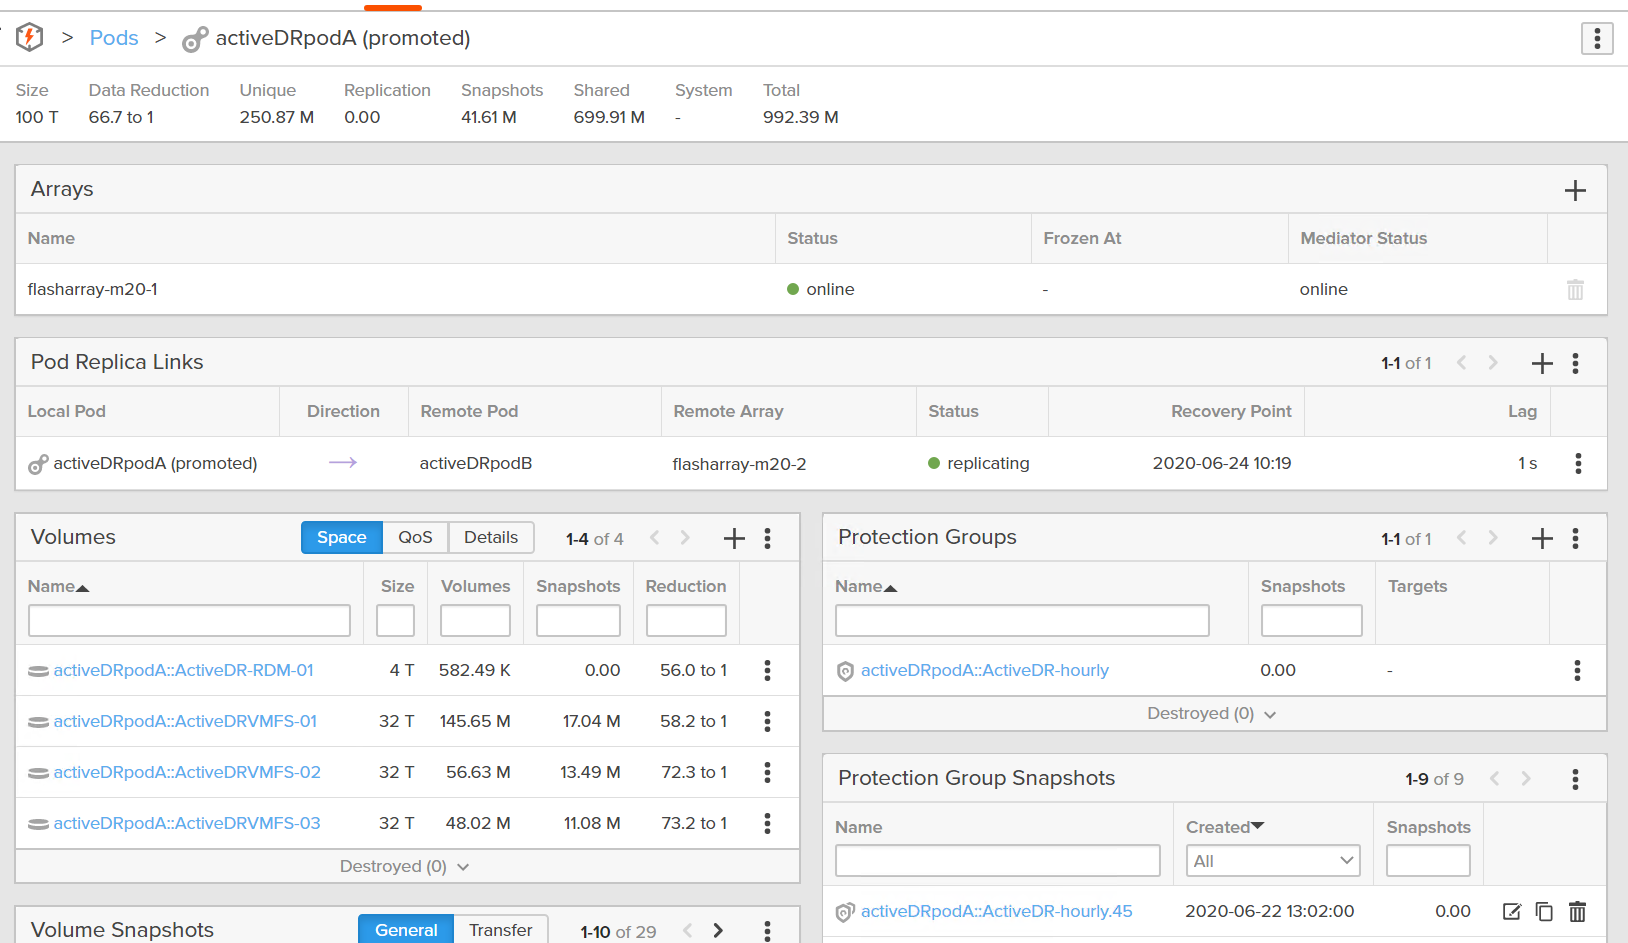
Task: Click Protection Groups Snapshots filter field
Action: click(x=1312, y=620)
